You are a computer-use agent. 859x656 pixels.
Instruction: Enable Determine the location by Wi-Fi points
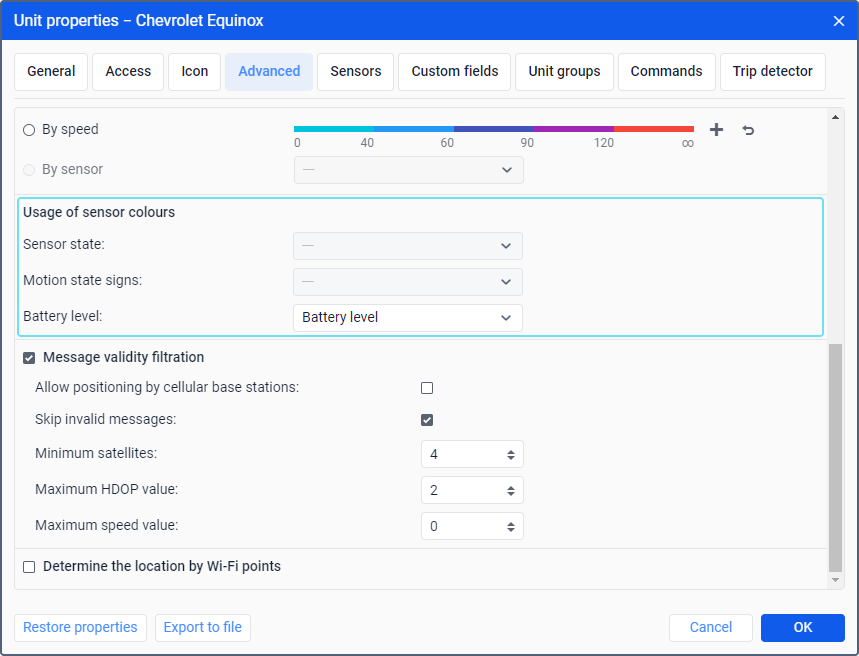click(x=29, y=567)
